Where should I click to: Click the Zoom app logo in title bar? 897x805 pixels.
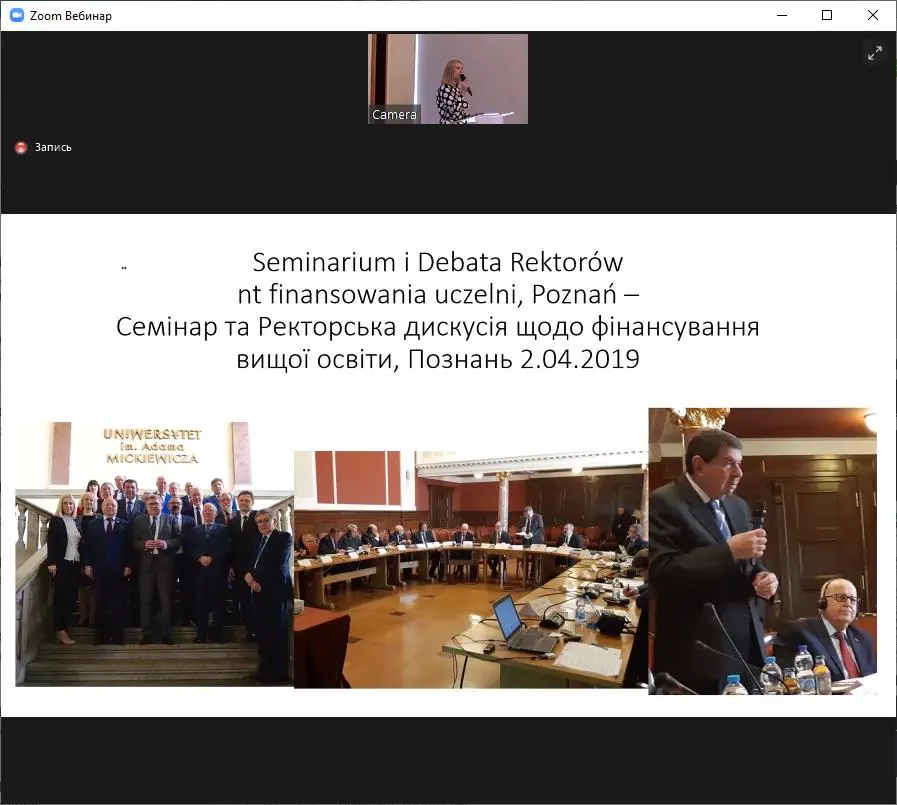(x=17, y=15)
